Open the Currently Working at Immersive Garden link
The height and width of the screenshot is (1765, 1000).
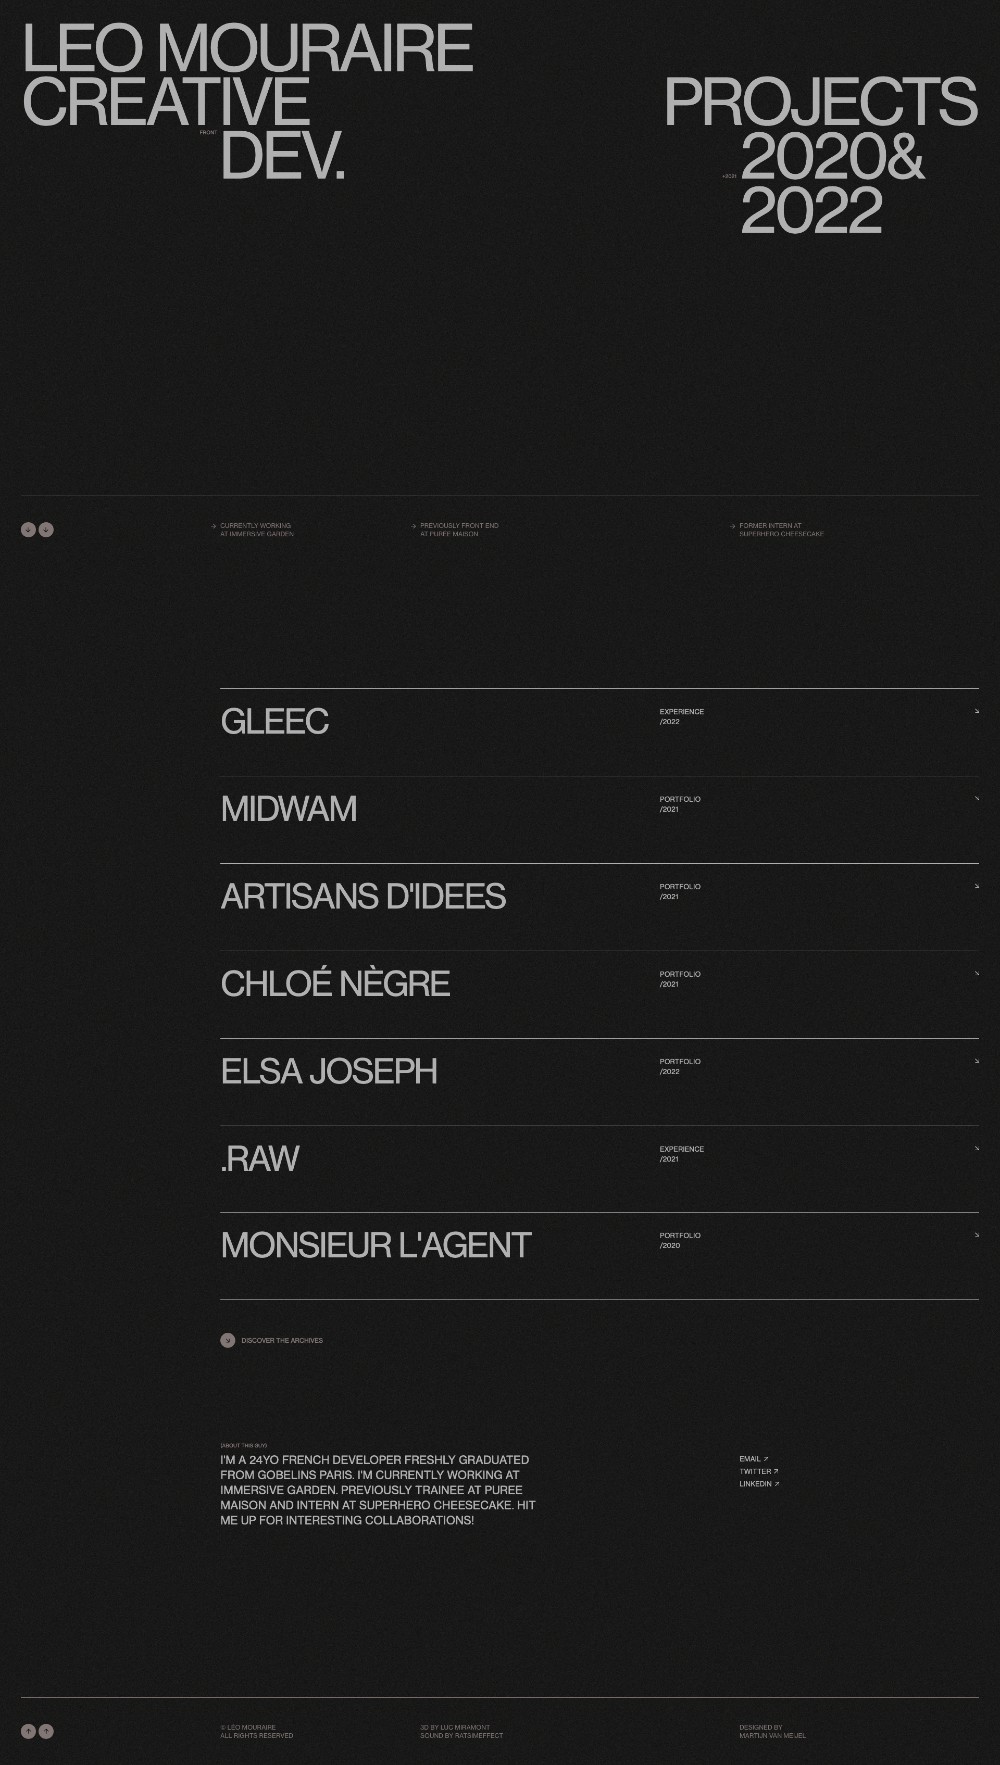coord(256,530)
